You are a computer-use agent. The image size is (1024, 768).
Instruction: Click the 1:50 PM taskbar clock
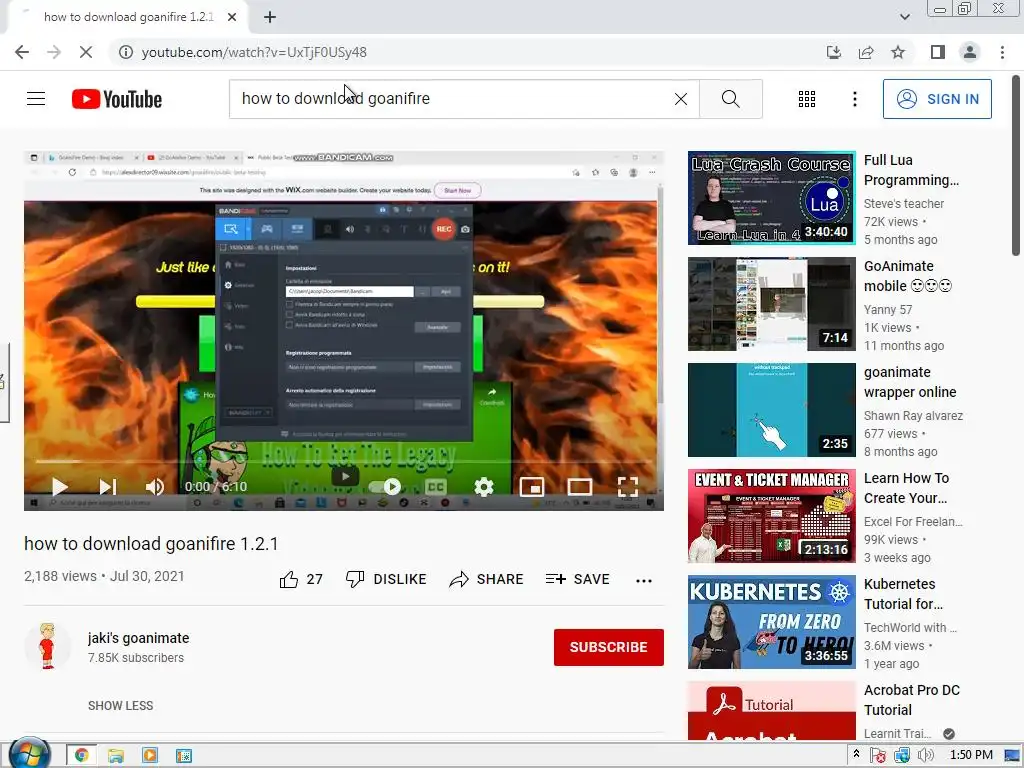tap(971, 755)
